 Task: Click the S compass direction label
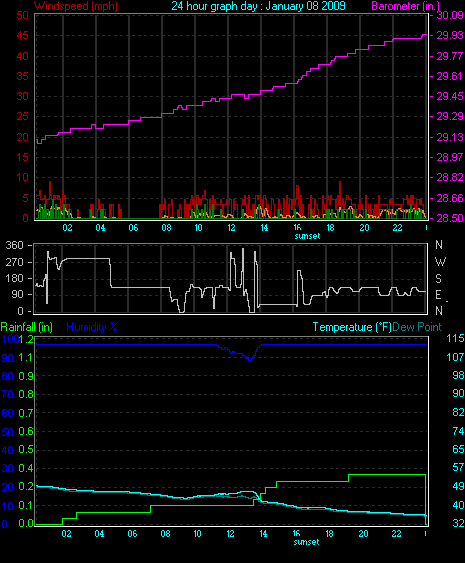[x=438, y=279]
